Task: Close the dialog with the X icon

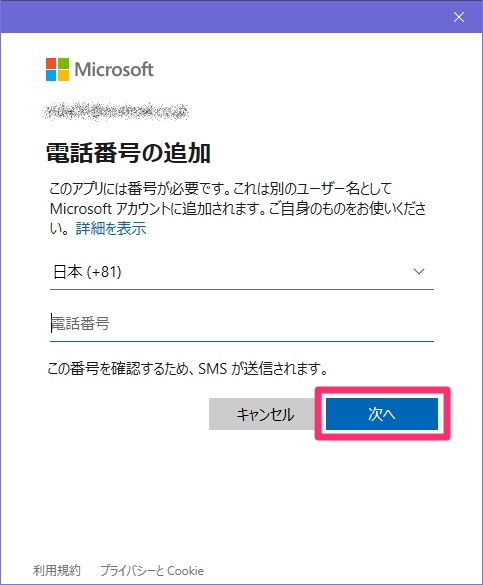Action: coord(459,17)
